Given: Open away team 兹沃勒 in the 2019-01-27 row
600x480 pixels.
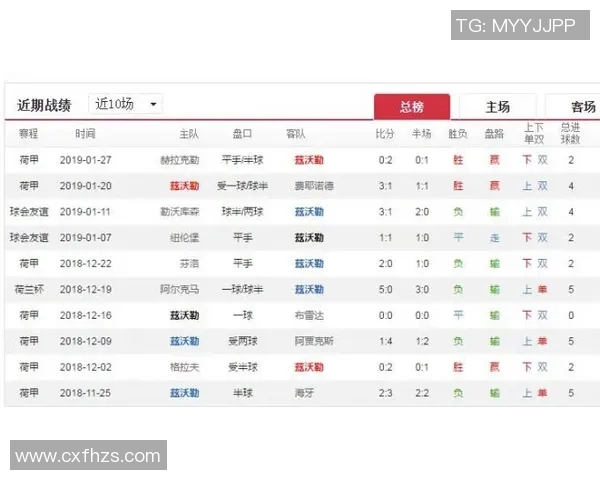Looking at the screenshot, I should 309,160.
